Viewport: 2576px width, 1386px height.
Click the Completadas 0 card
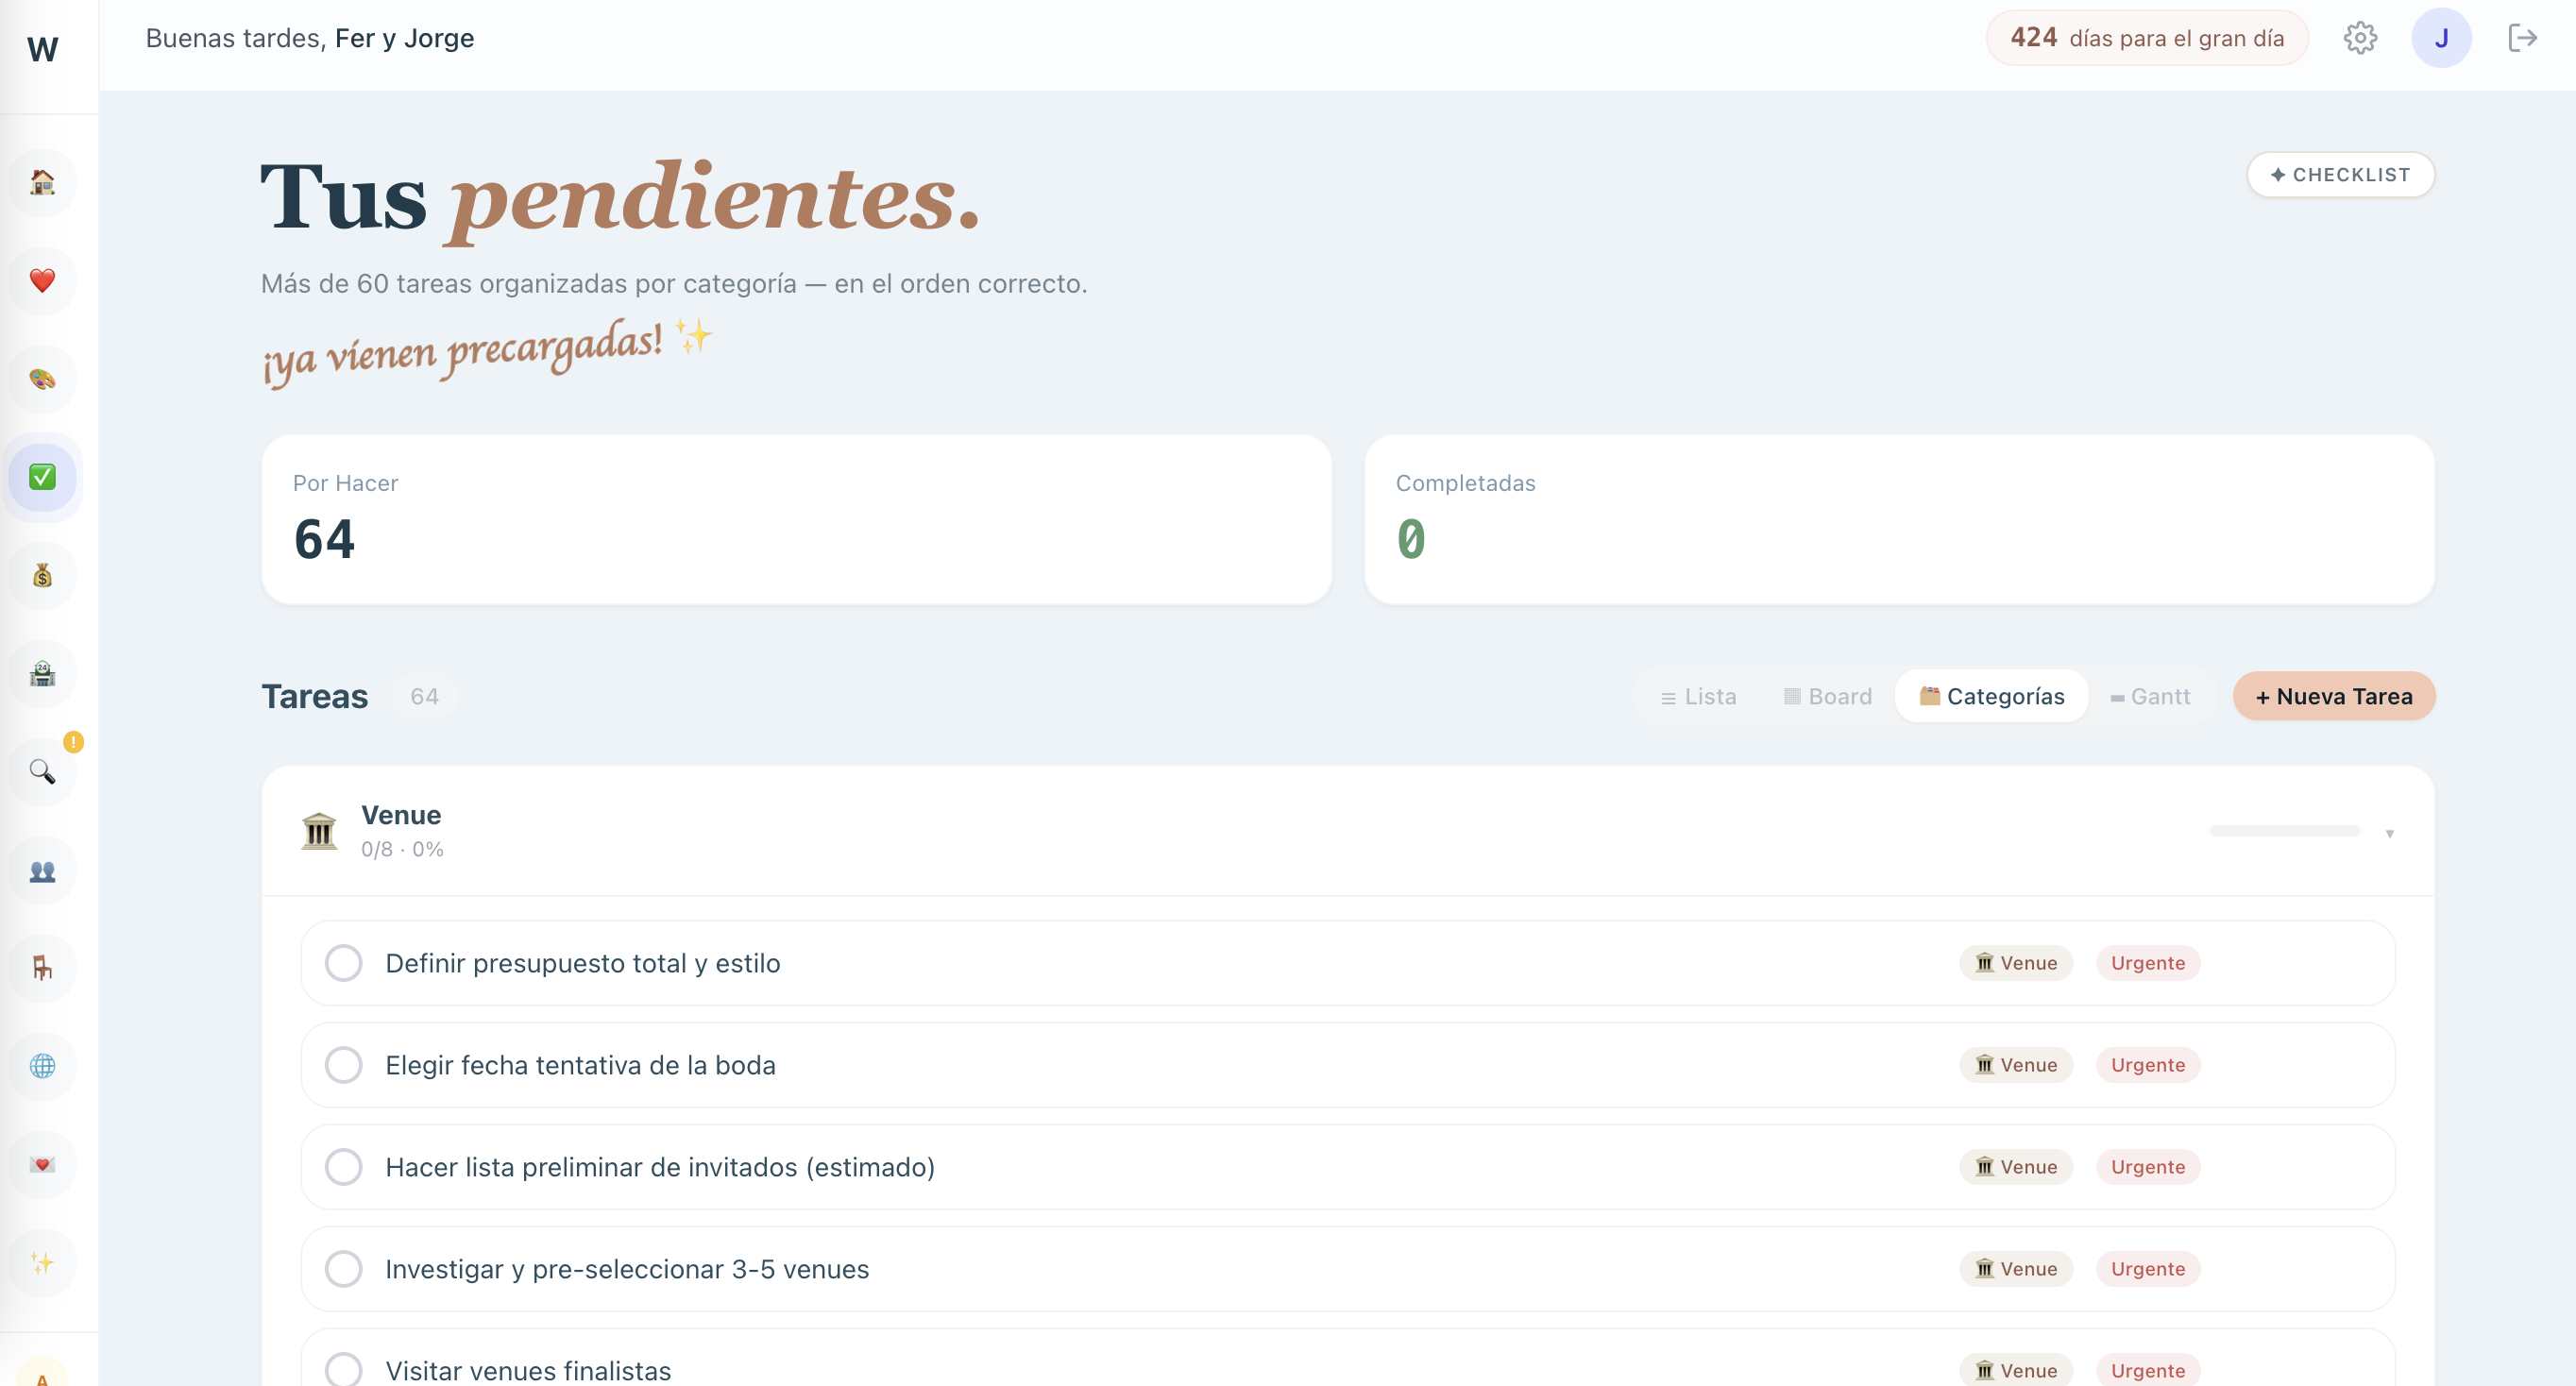(x=1899, y=519)
